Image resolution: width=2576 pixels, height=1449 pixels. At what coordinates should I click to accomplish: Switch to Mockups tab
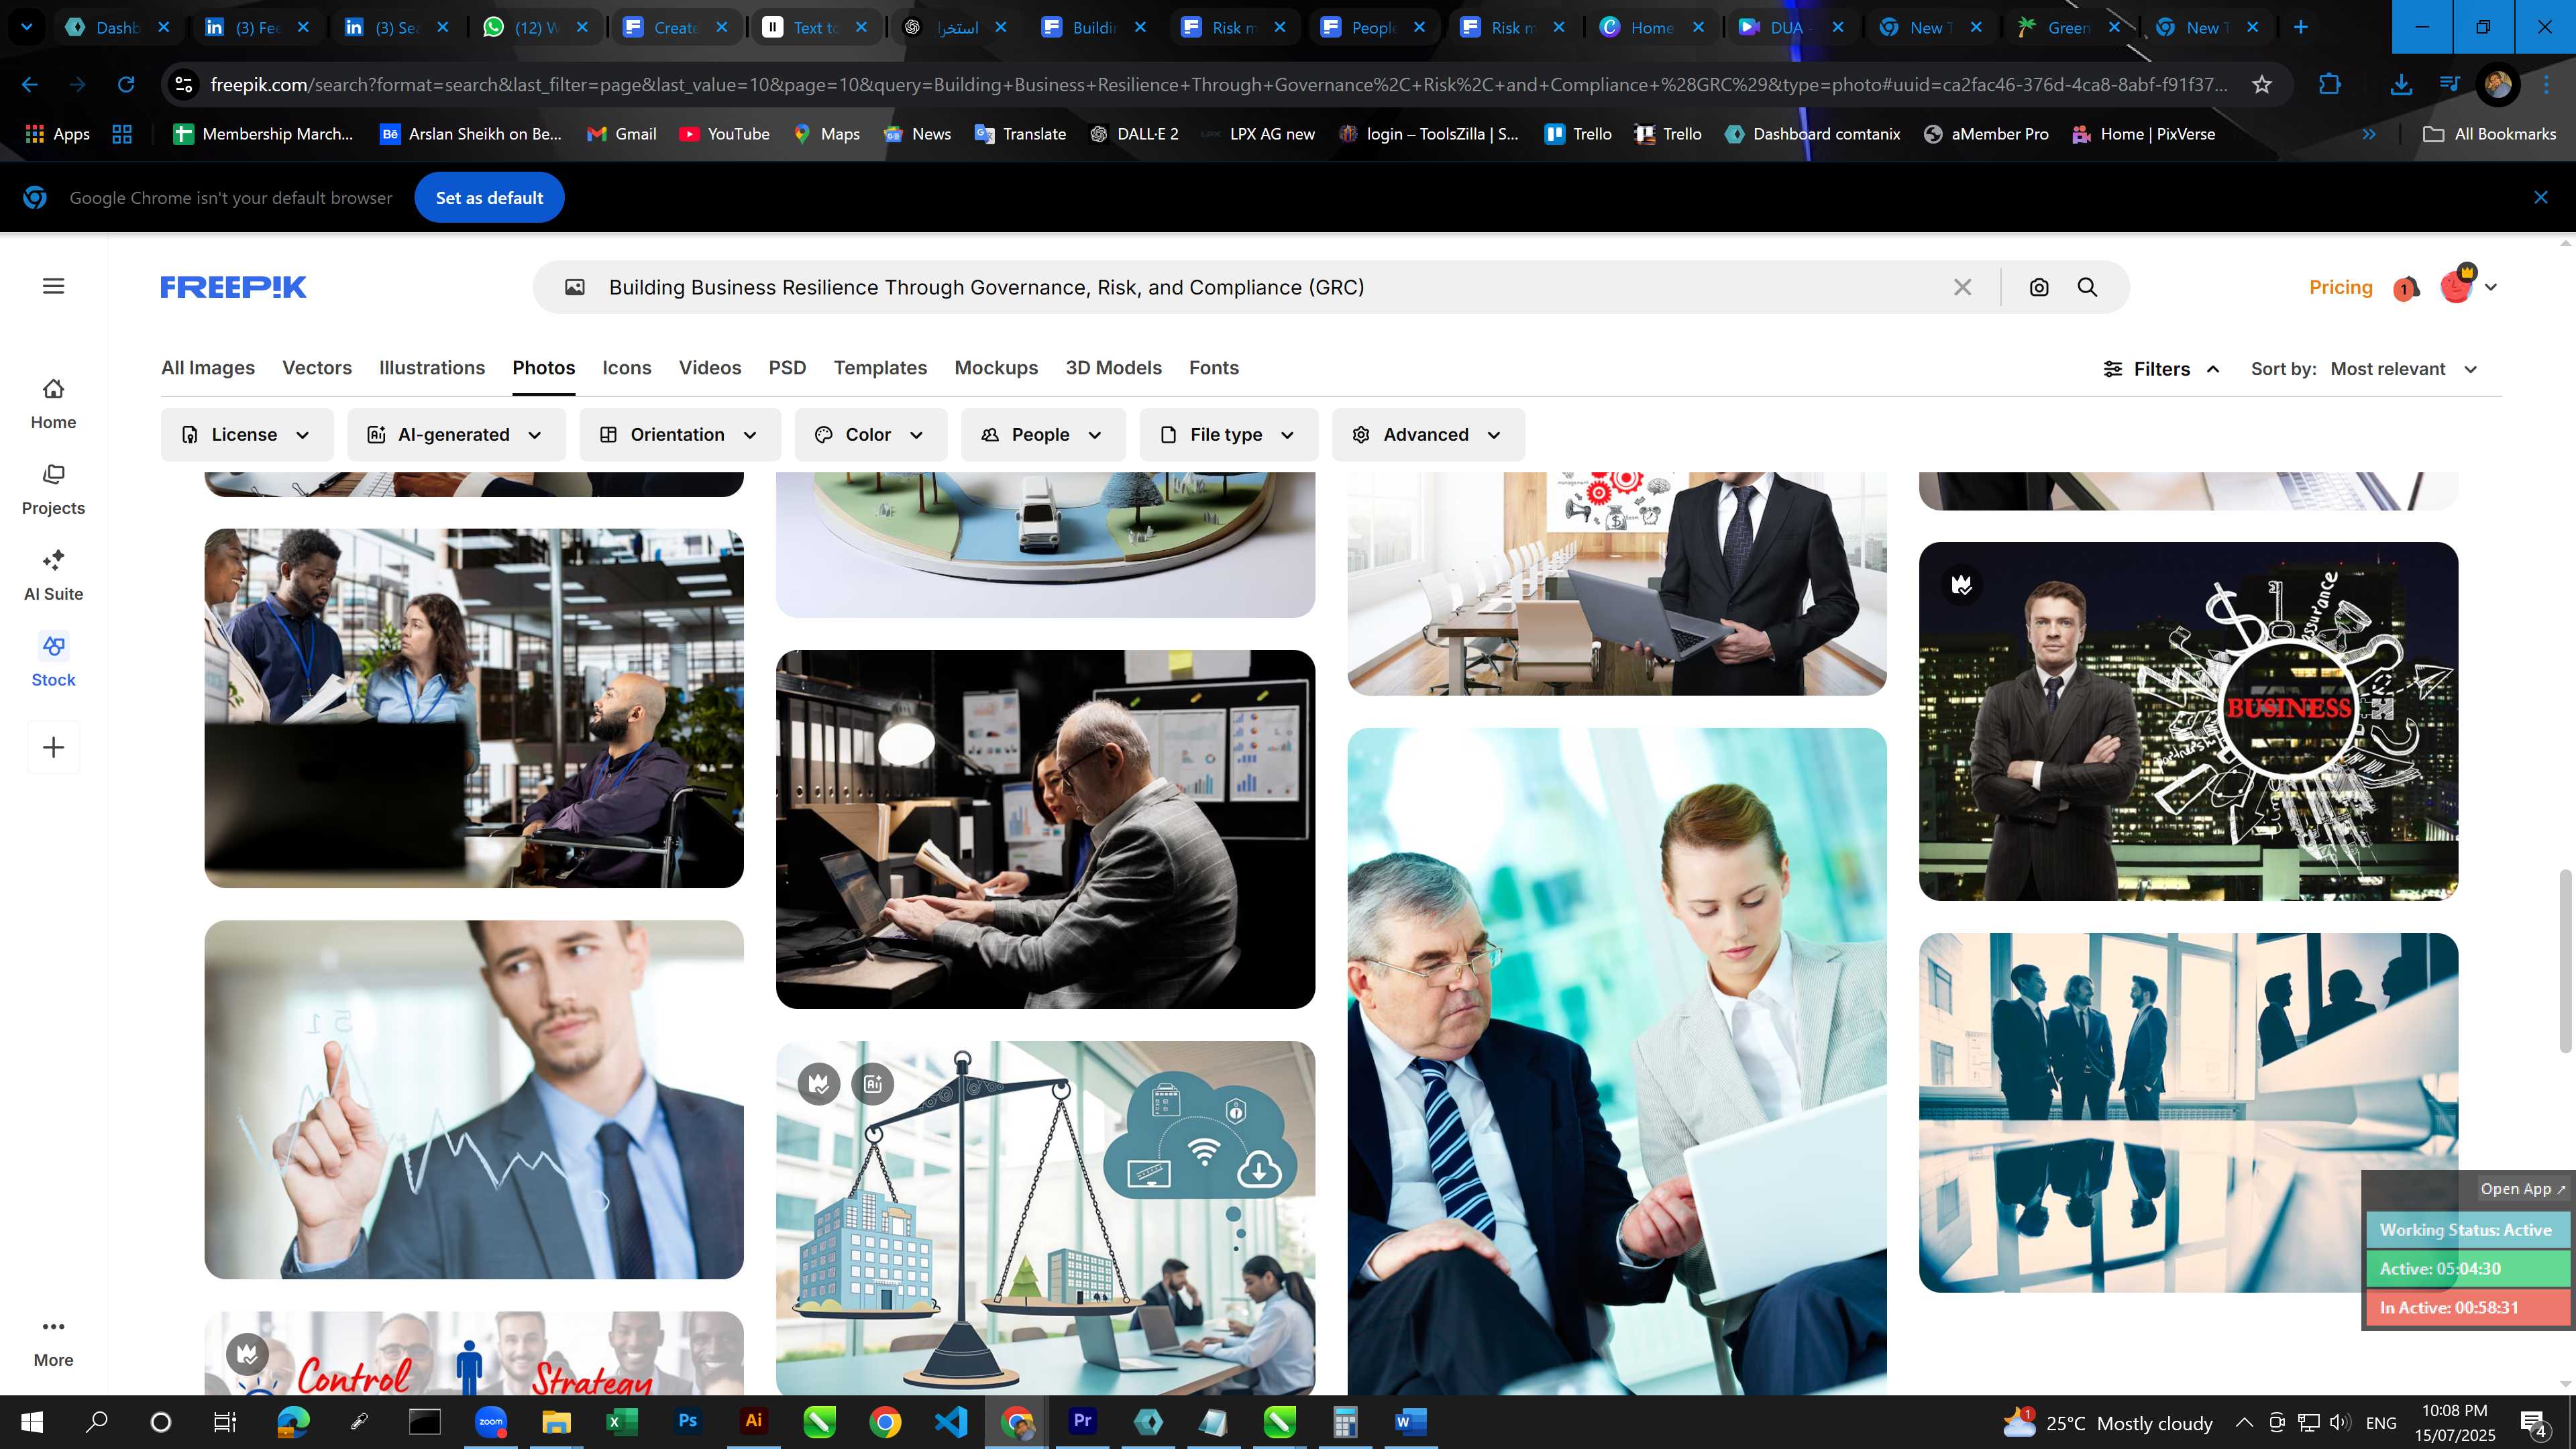coord(996,368)
